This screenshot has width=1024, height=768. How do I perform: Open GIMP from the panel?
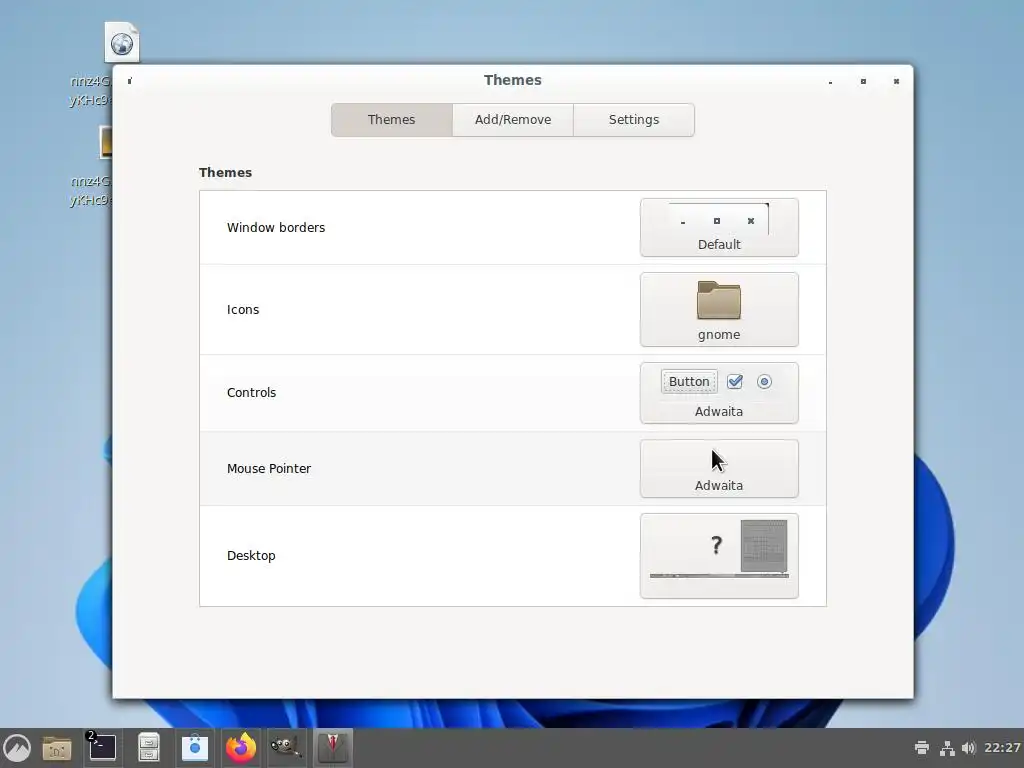point(286,748)
